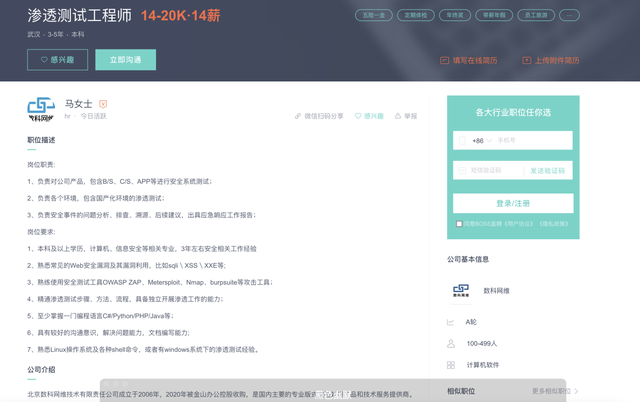Click the upload attachment resume icon
The width and height of the screenshot is (640, 402).
click(527, 60)
